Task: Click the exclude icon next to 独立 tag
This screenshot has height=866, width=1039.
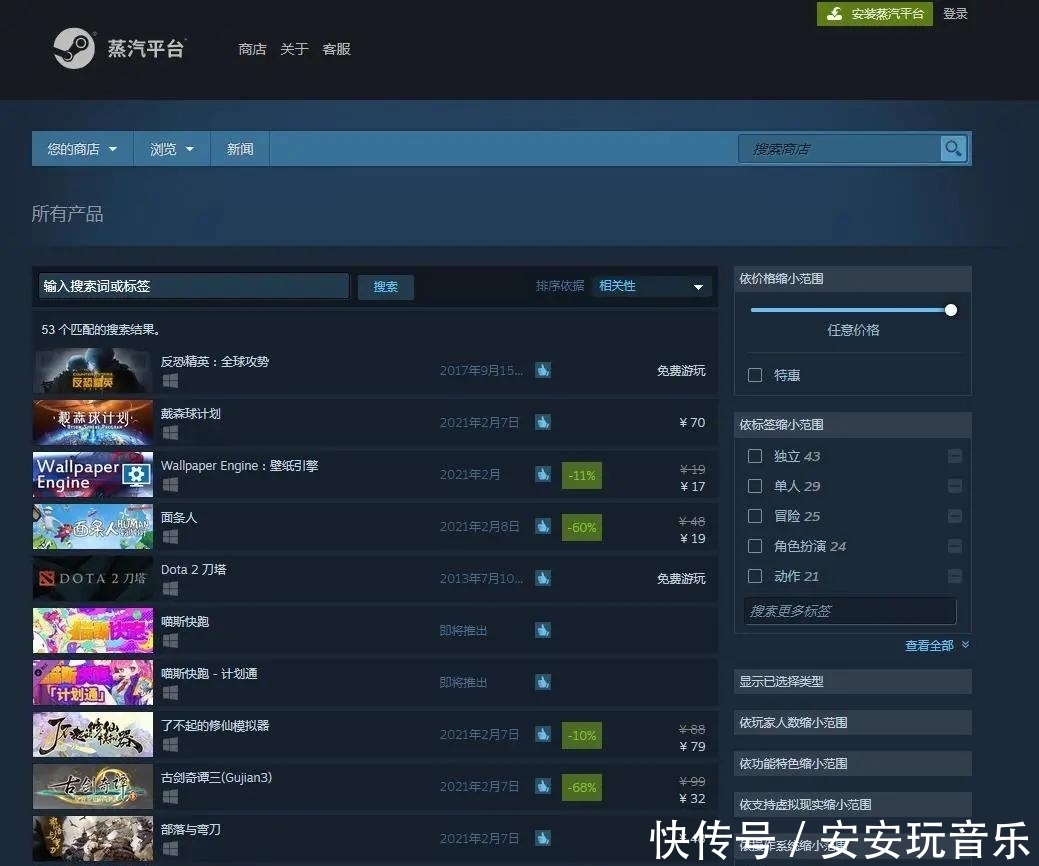Action: pyautogui.click(x=954, y=455)
